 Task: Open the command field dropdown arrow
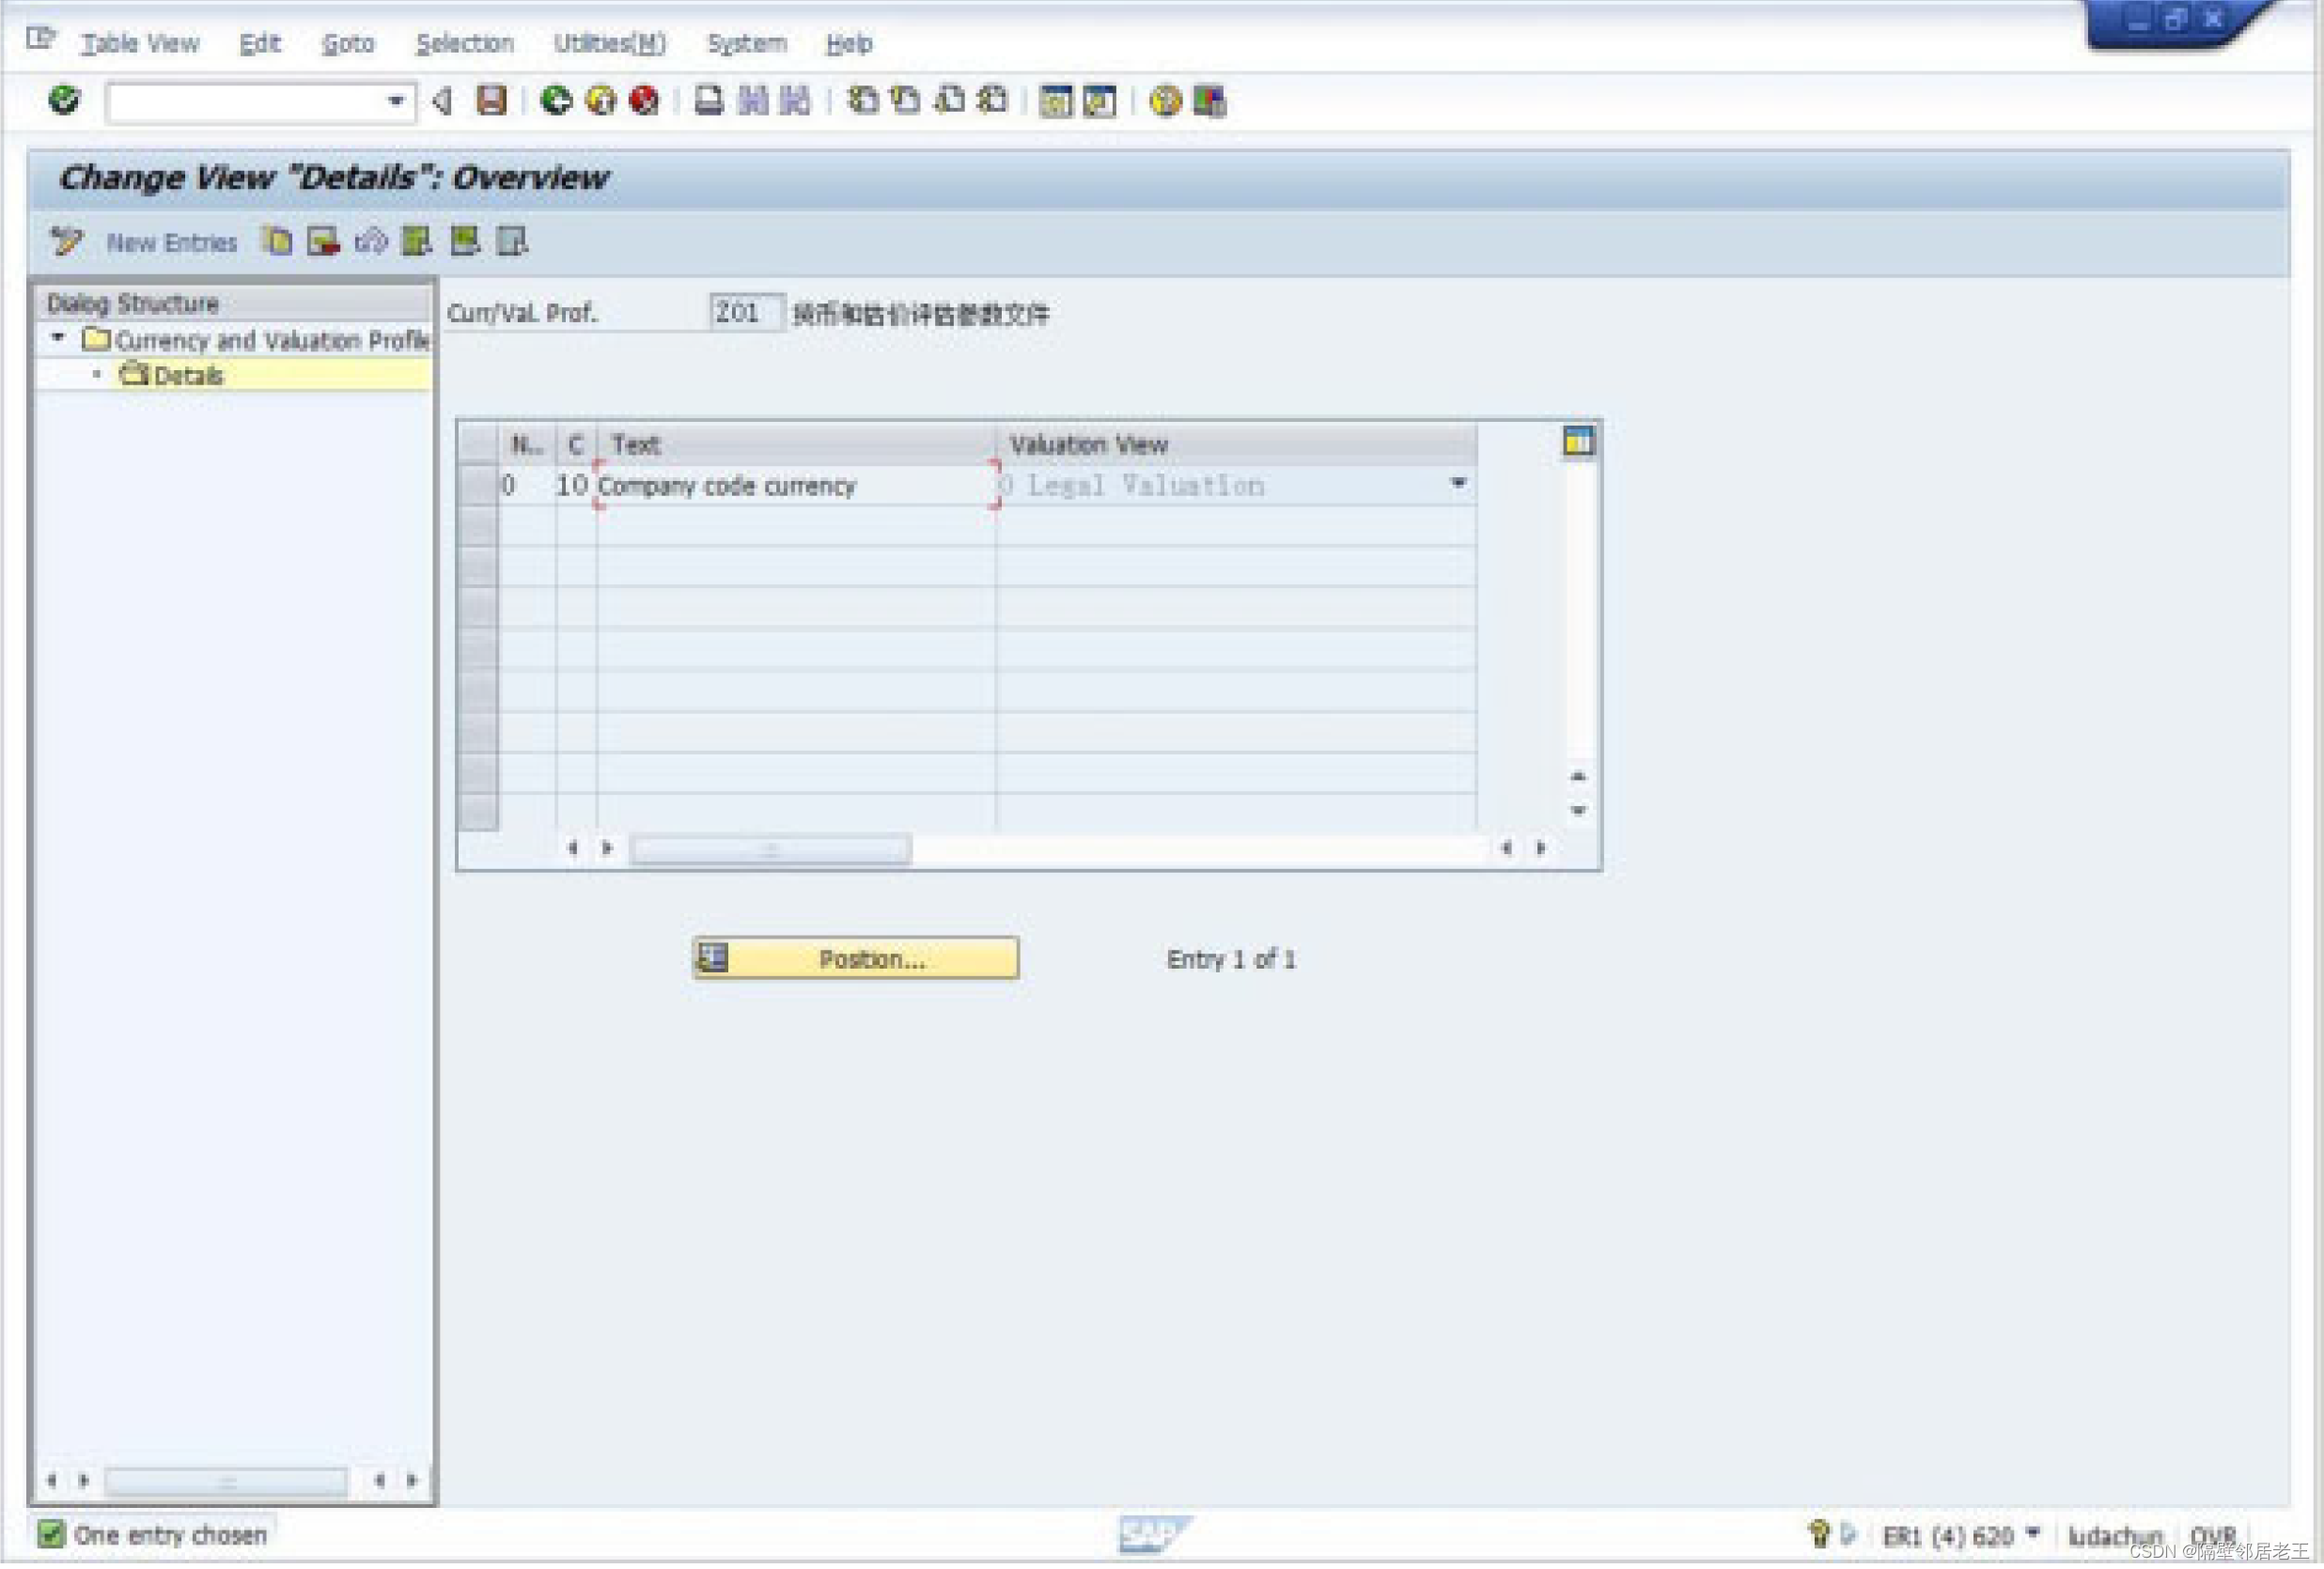396,101
